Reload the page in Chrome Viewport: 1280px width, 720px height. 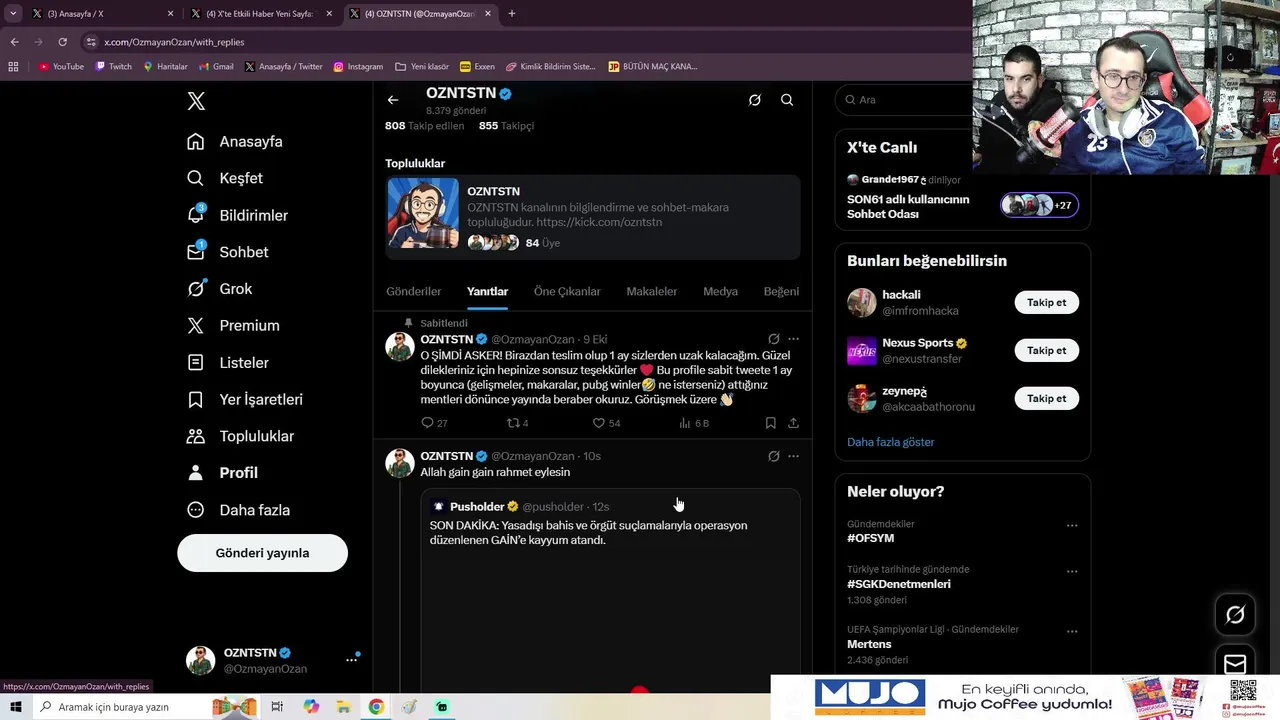tap(62, 42)
